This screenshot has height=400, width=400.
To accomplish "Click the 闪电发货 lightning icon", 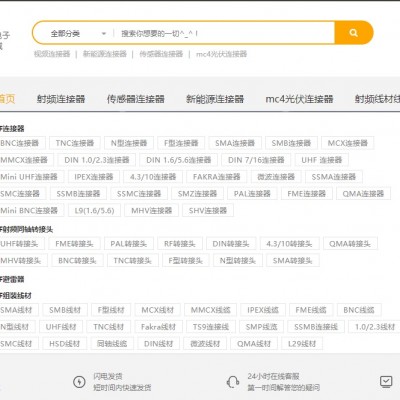I will click(79, 382).
